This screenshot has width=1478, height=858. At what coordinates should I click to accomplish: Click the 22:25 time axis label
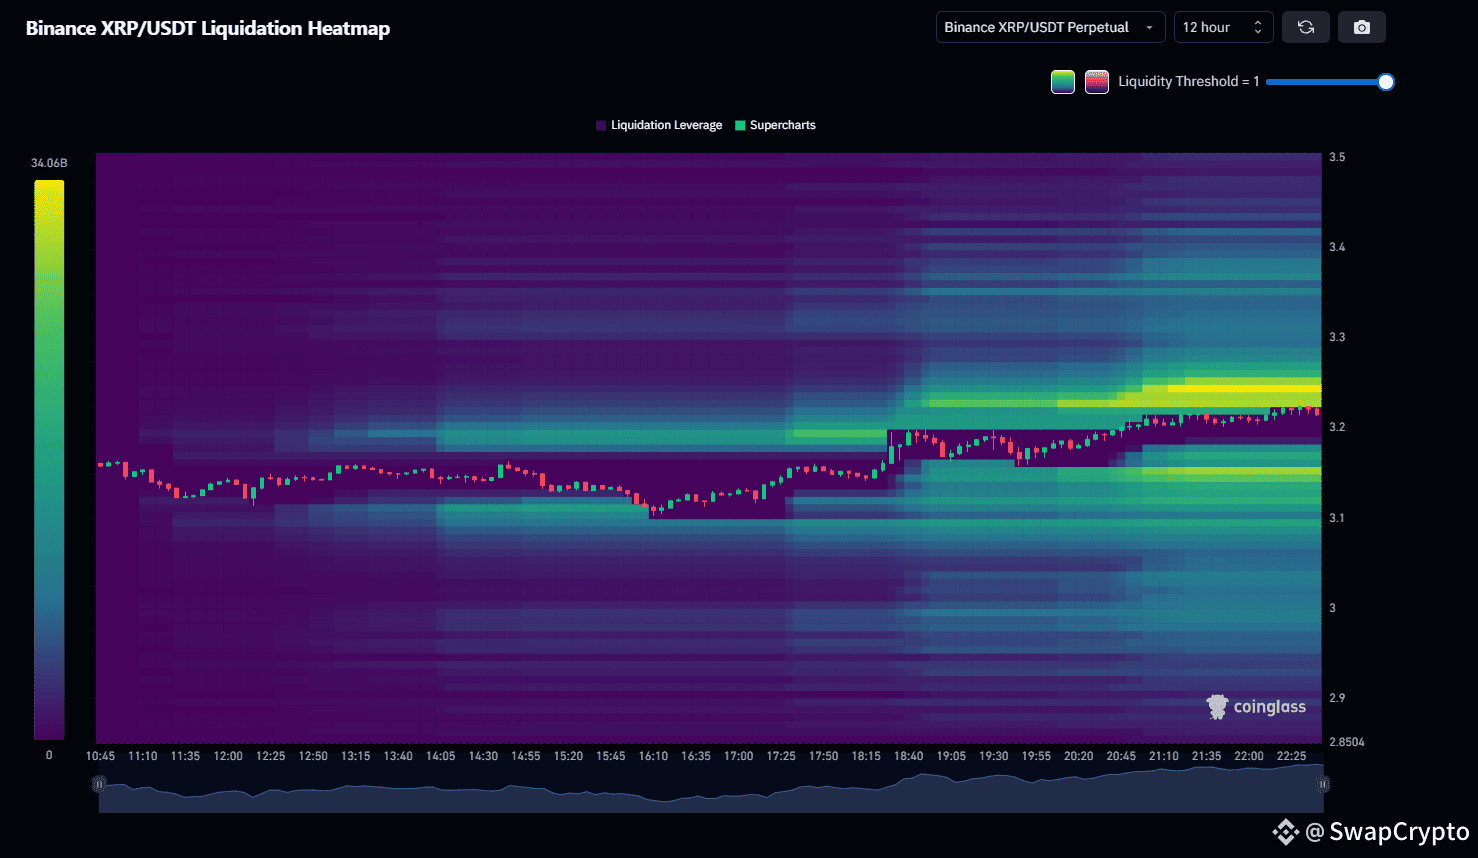[x=1291, y=756]
